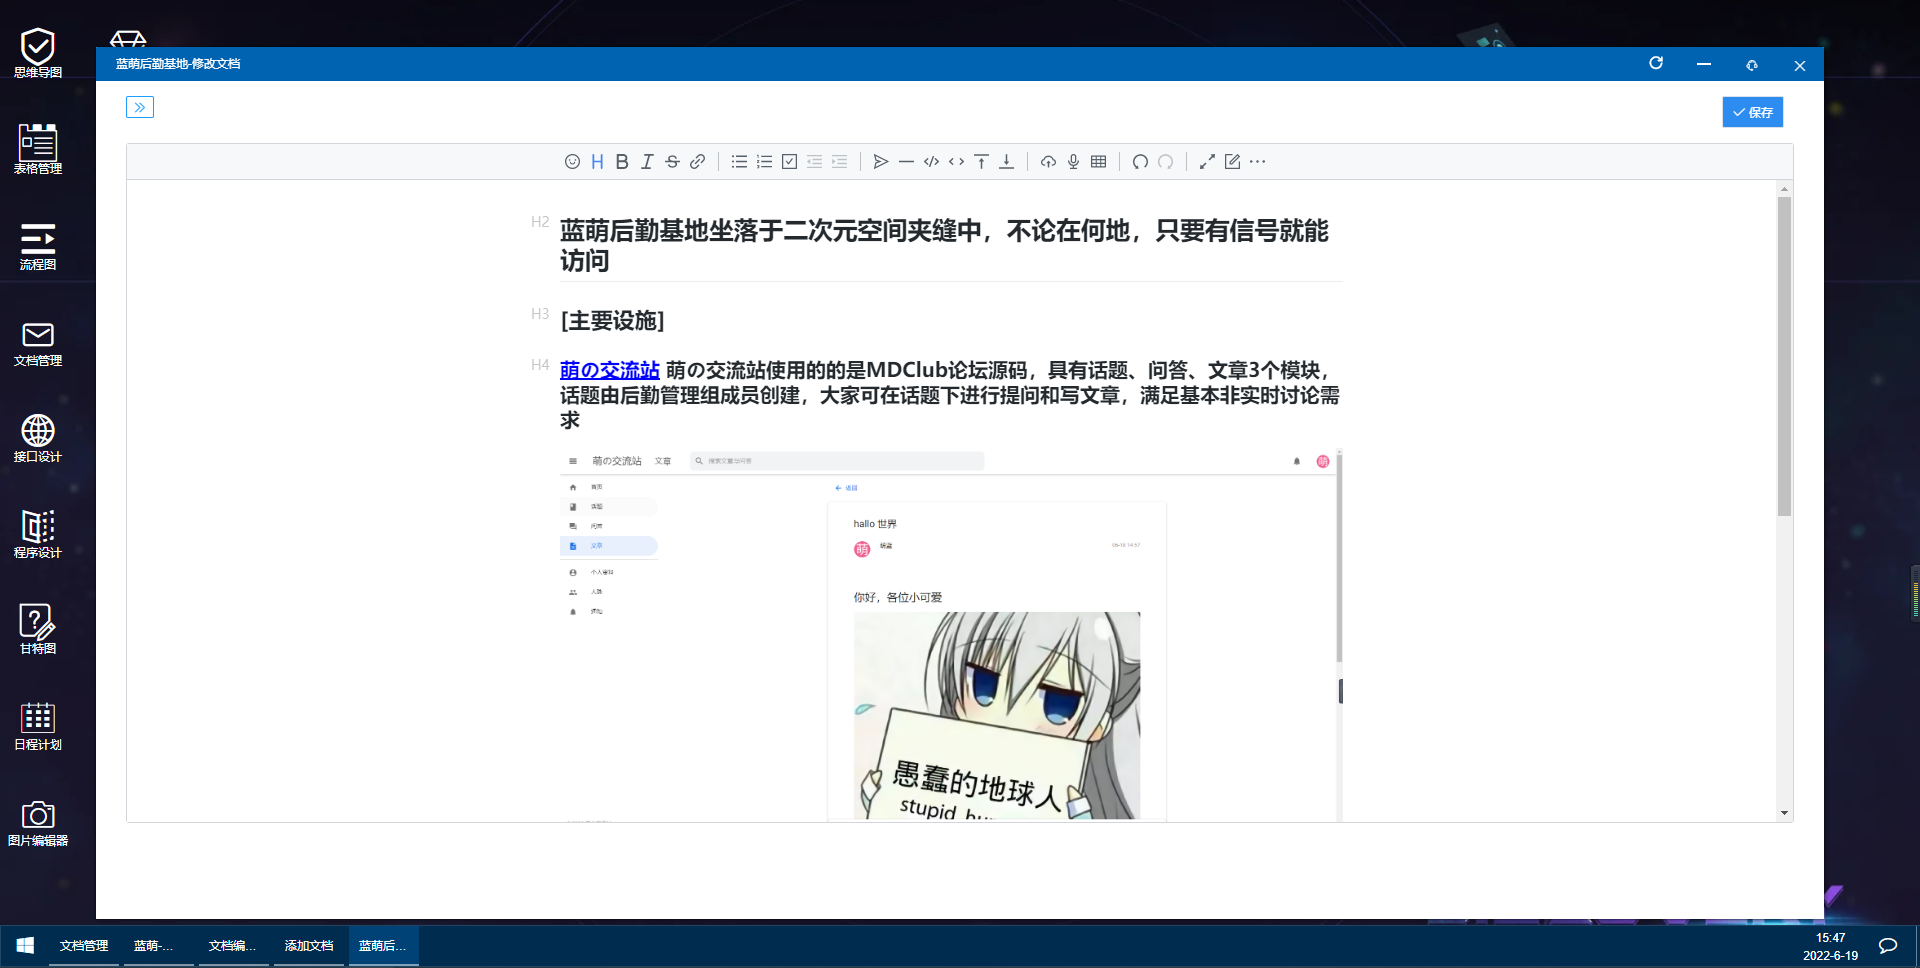
Task: Open the Heading level dropdown
Action: [597, 162]
